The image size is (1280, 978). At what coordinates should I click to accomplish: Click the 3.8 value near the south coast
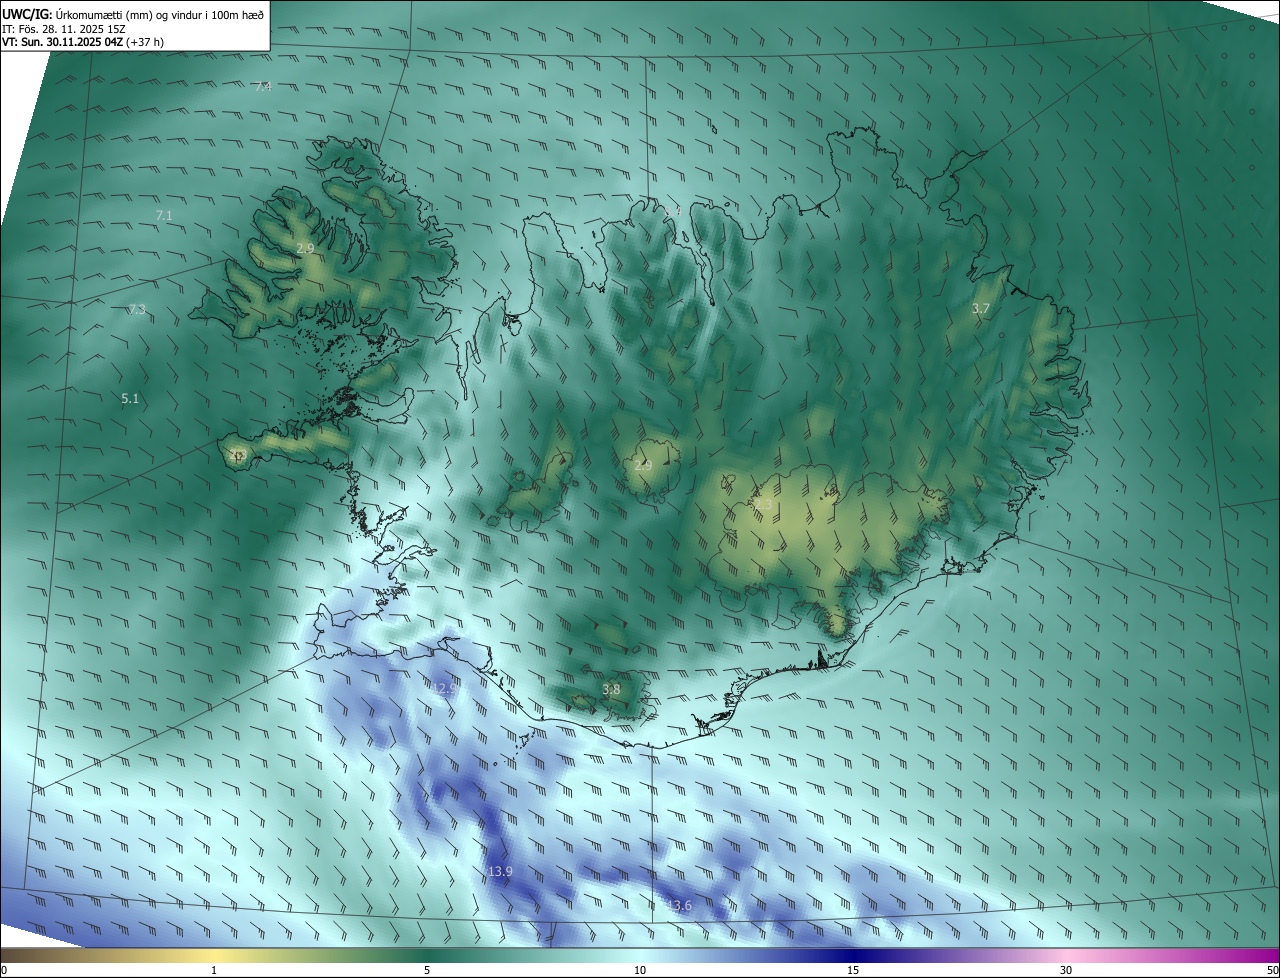(x=611, y=690)
